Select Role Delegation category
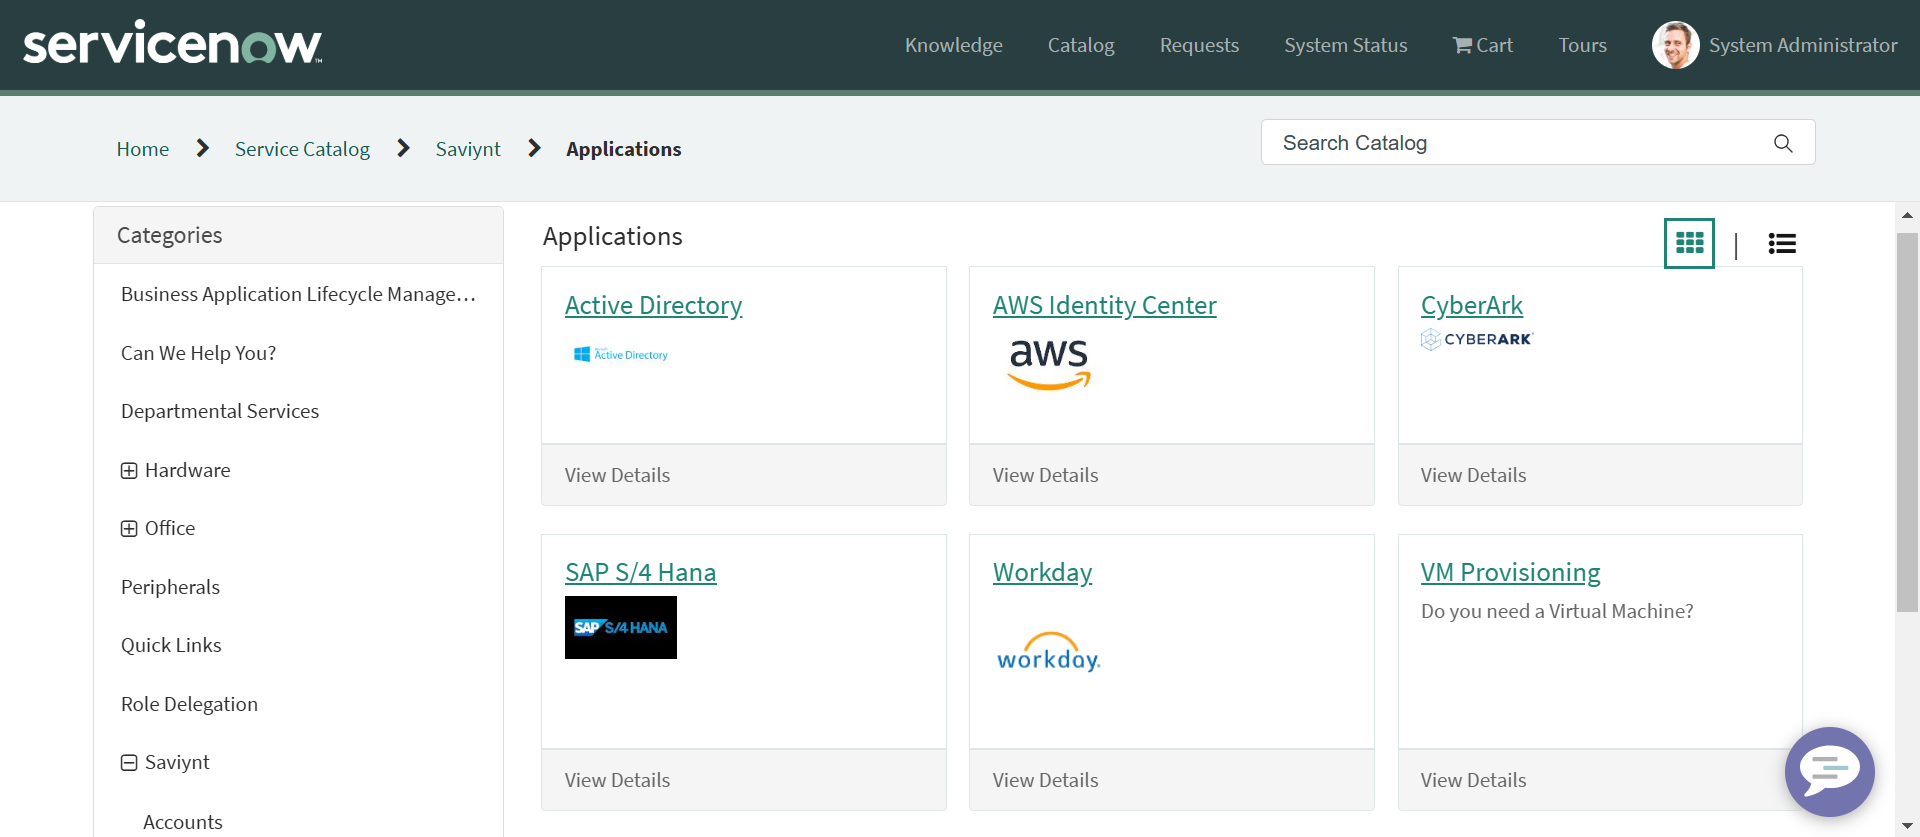 click(x=189, y=704)
